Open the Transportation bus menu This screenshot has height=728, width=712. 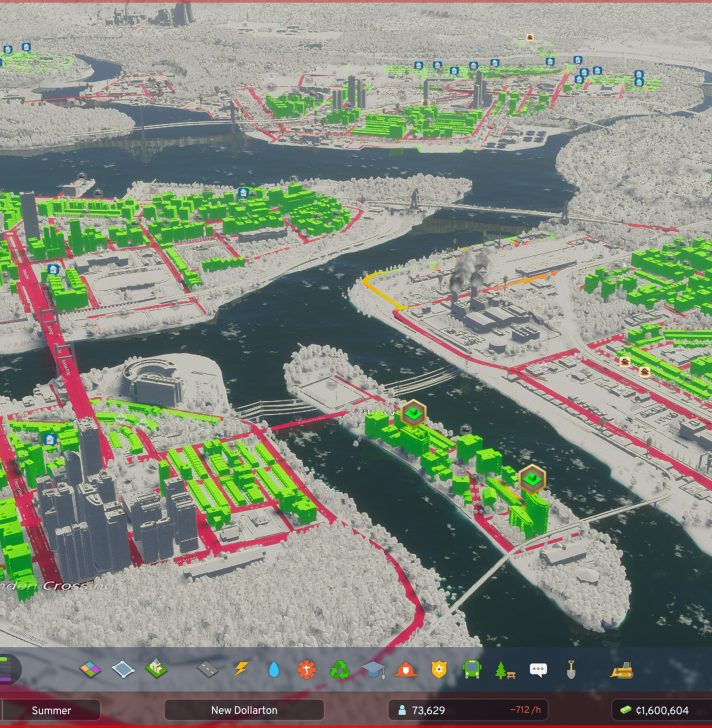tap(471, 669)
